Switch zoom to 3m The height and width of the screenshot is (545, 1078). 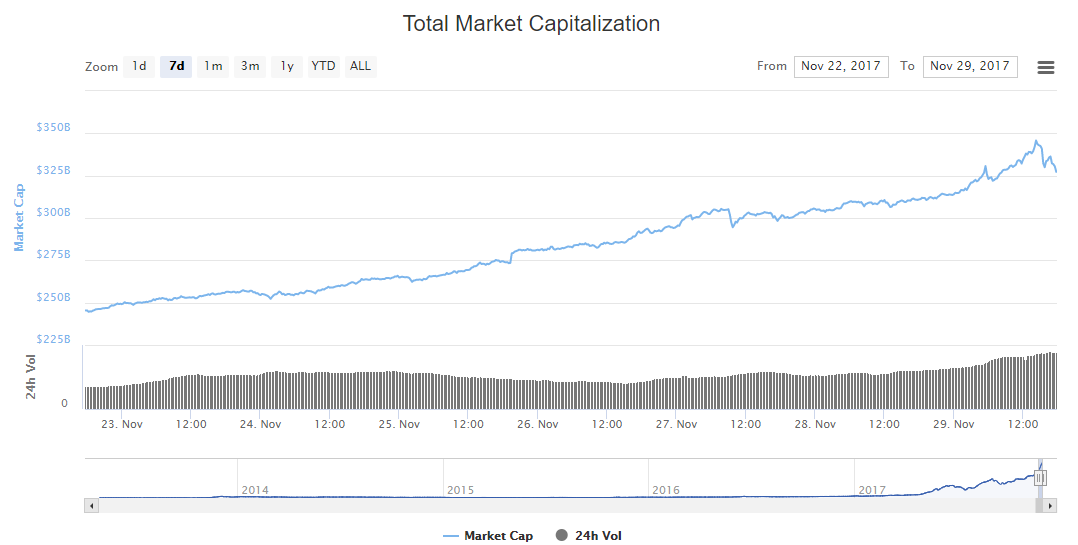click(250, 67)
